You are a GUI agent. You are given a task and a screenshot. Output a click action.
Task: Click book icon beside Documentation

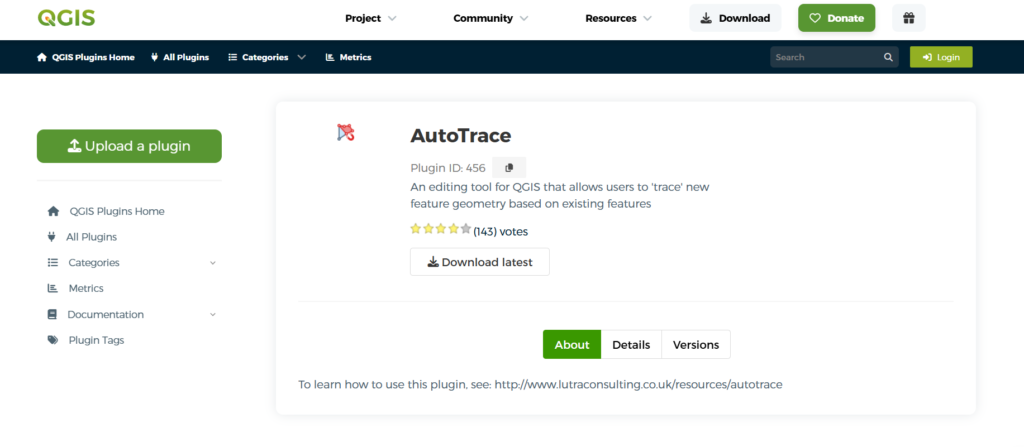pos(52,314)
